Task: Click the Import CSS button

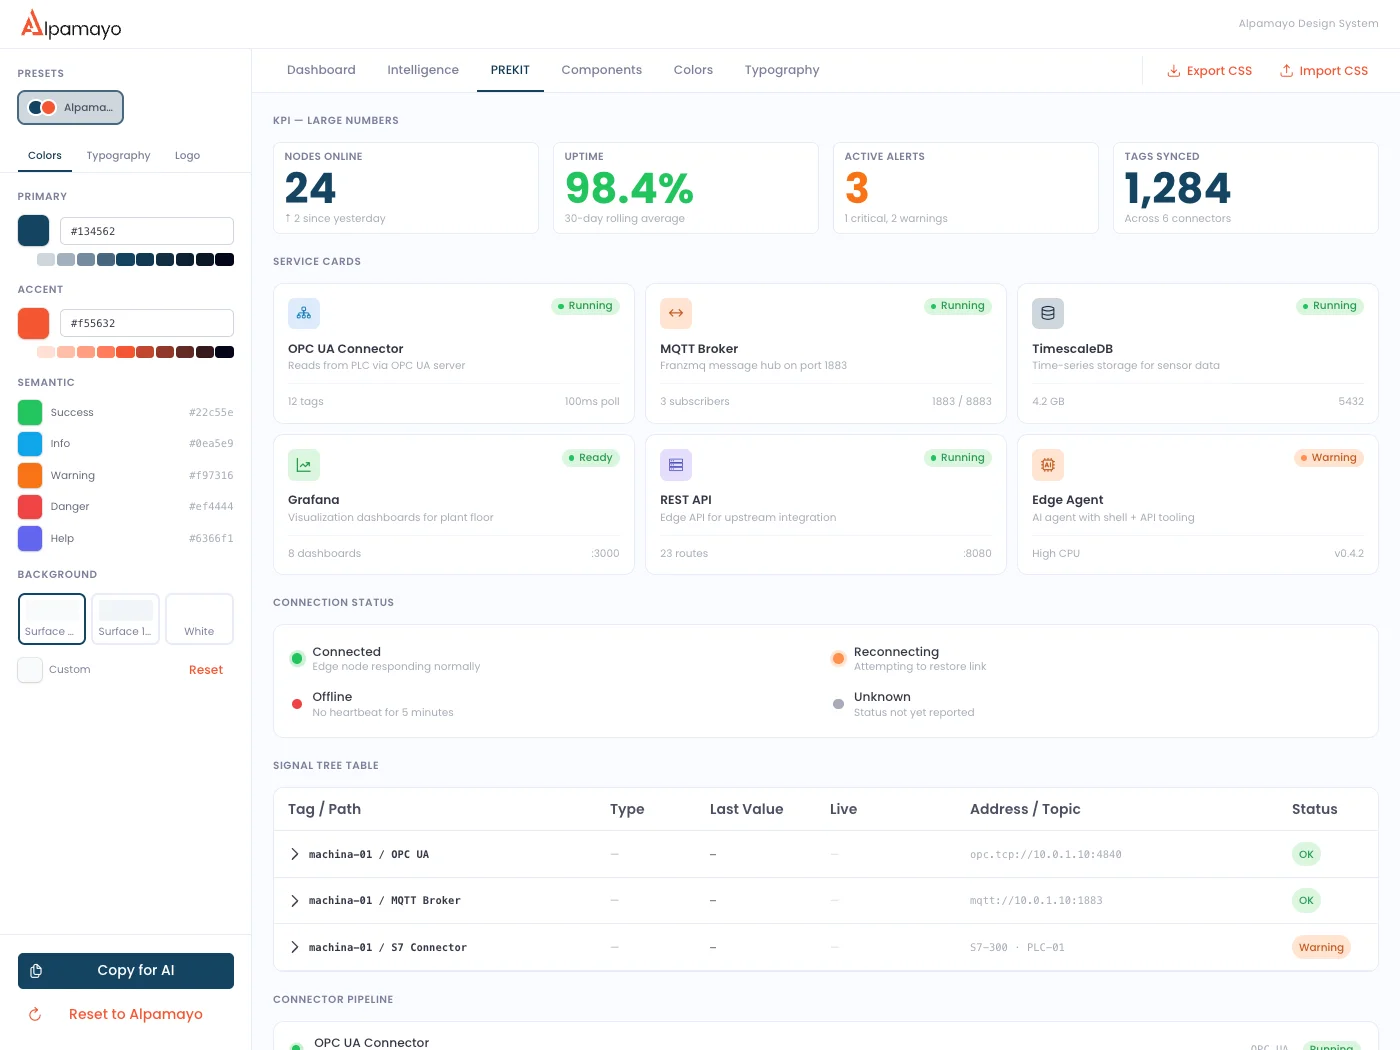Action: tap(1324, 71)
